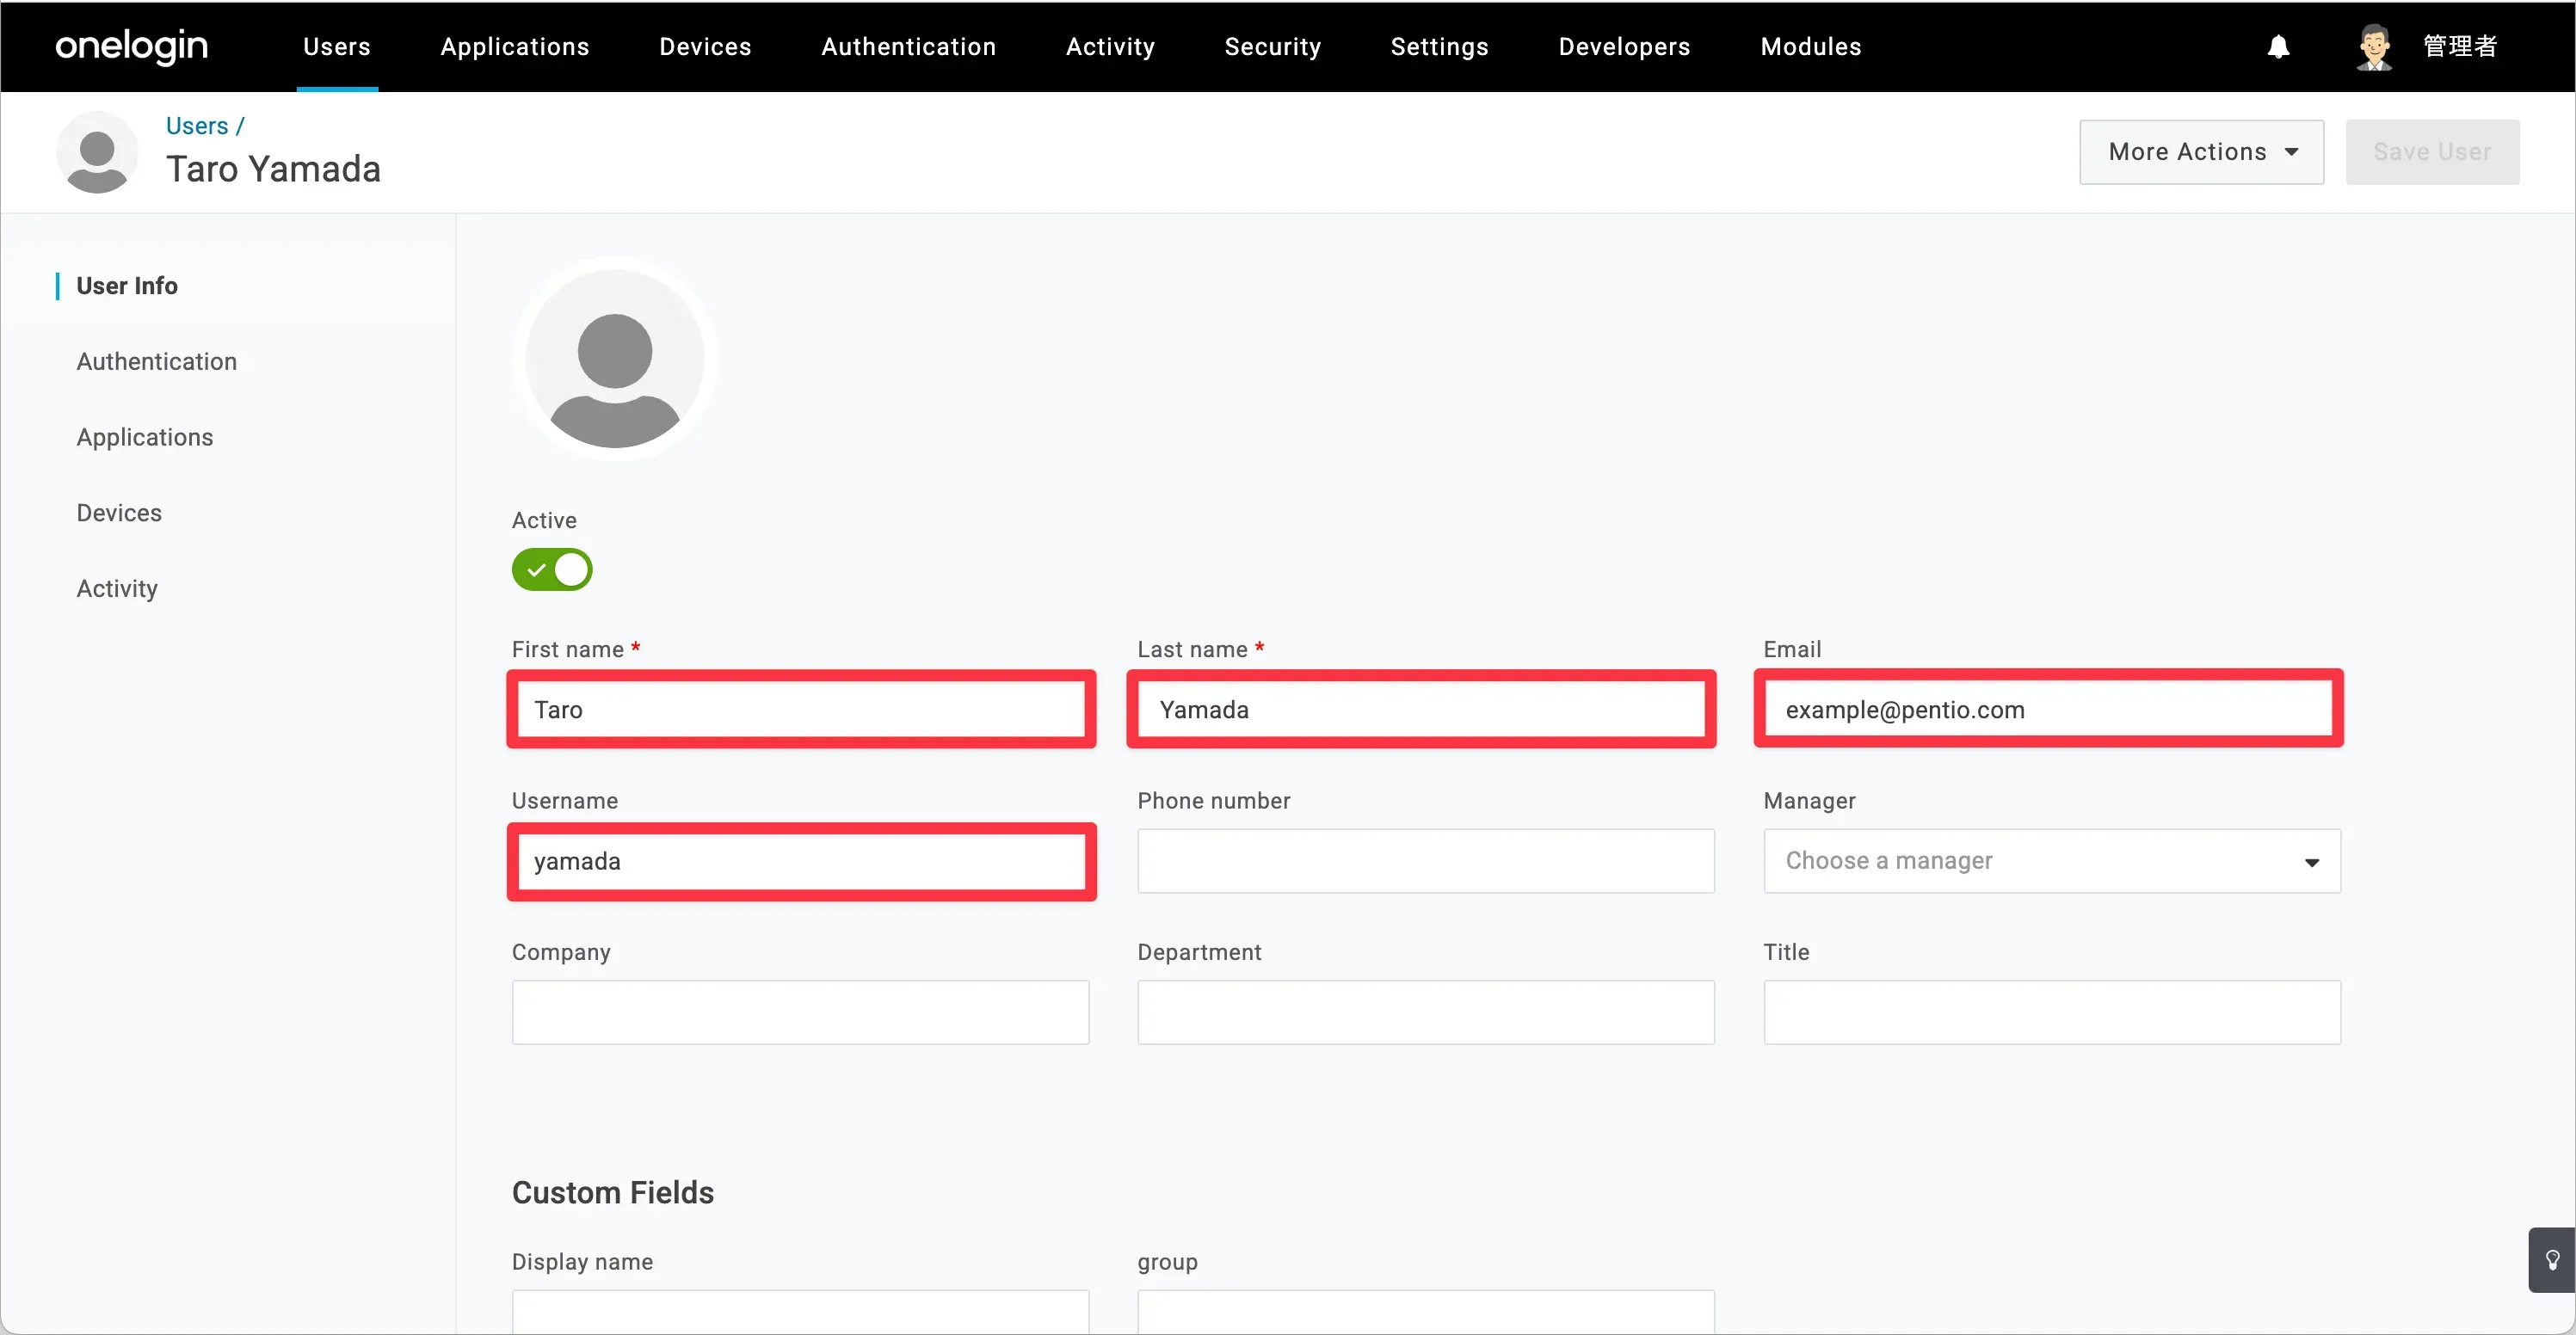Expand the Choose a manager dropdown
Image resolution: width=2576 pixels, height=1335 pixels.
point(2051,861)
